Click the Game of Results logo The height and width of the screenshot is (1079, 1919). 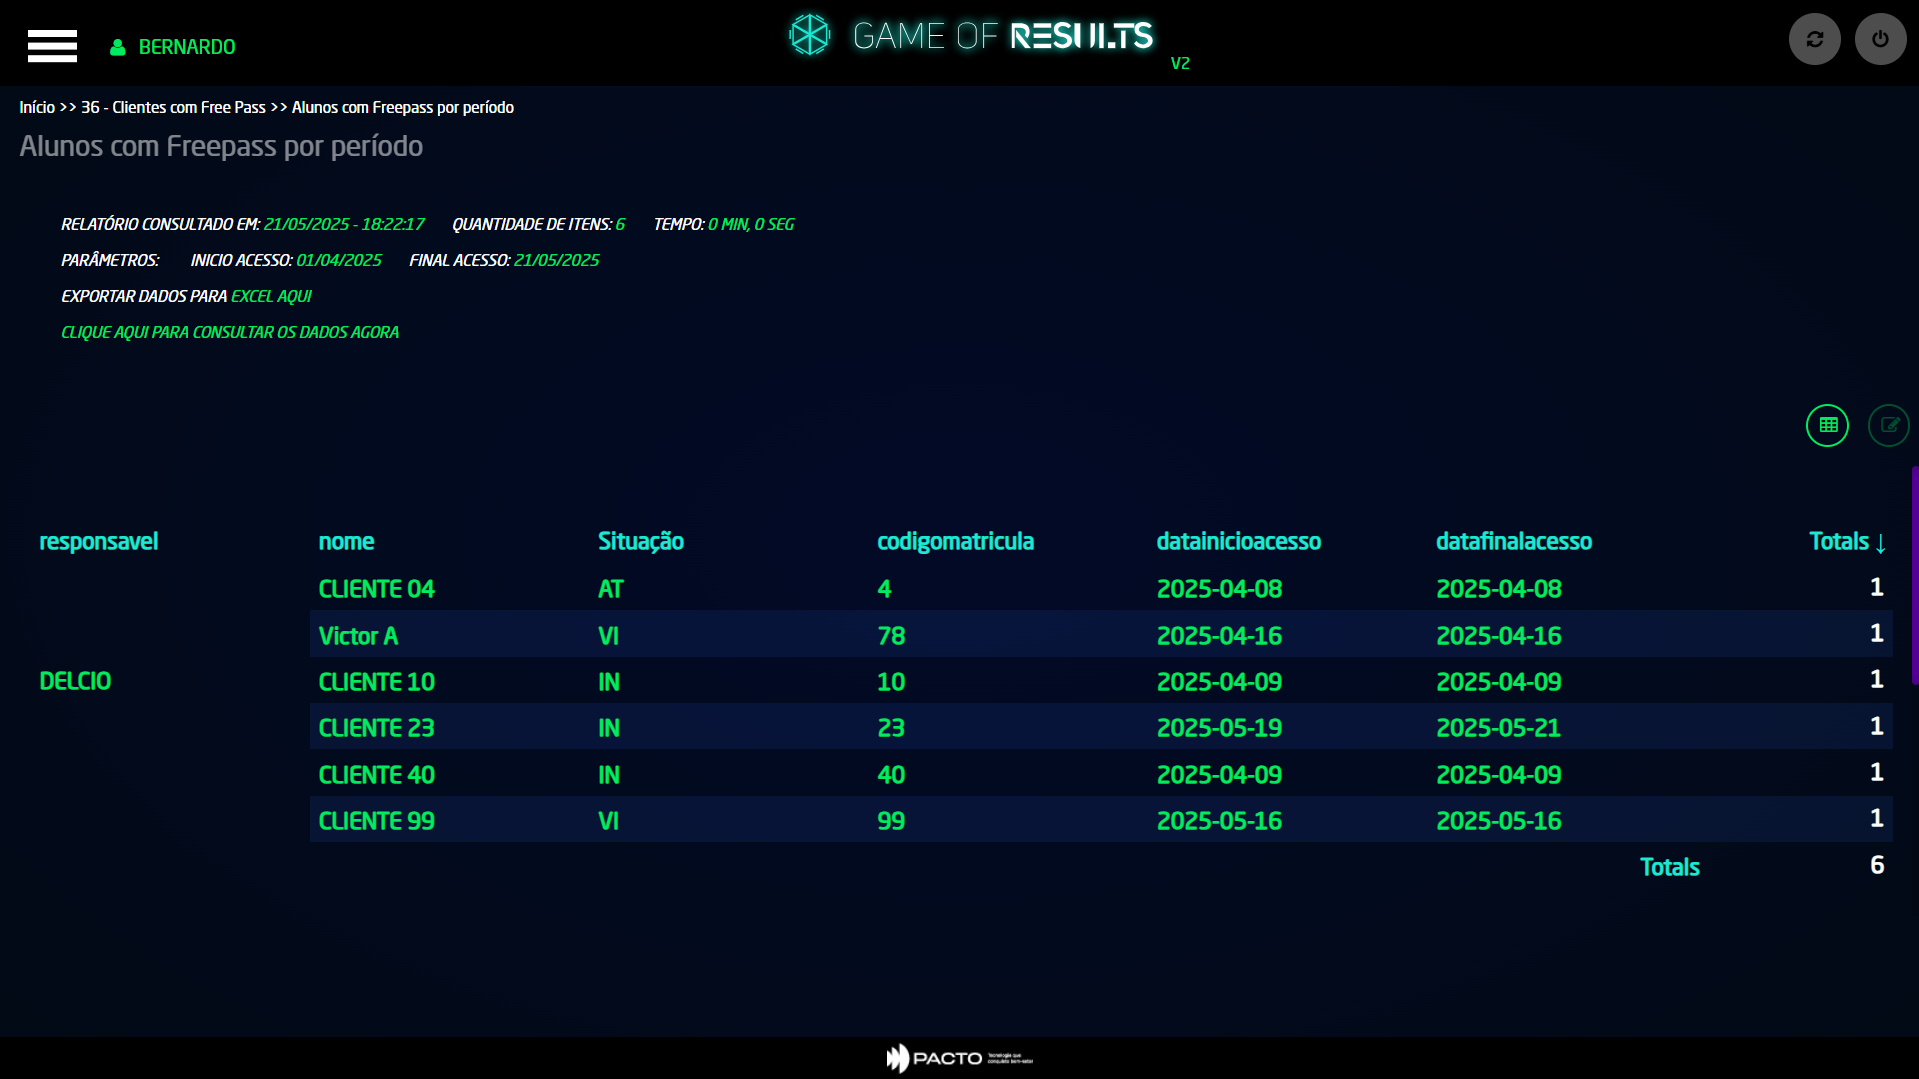click(x=970, y=36)
